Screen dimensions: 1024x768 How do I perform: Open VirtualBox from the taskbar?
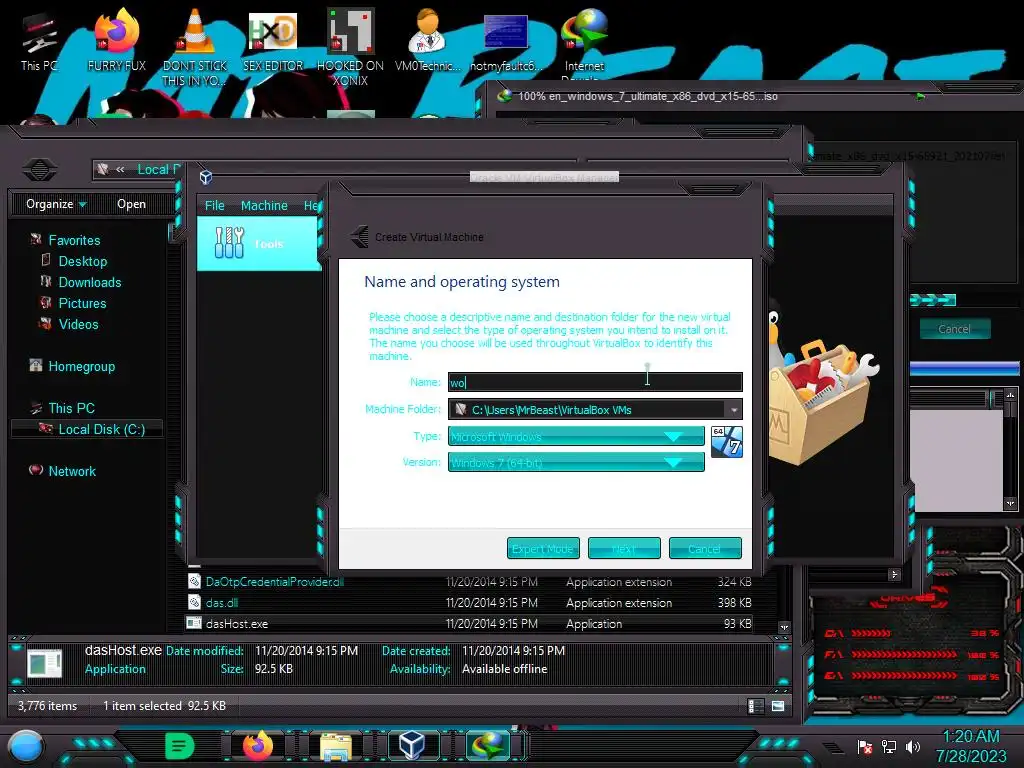pyautogui.click(x=412, y=745)
